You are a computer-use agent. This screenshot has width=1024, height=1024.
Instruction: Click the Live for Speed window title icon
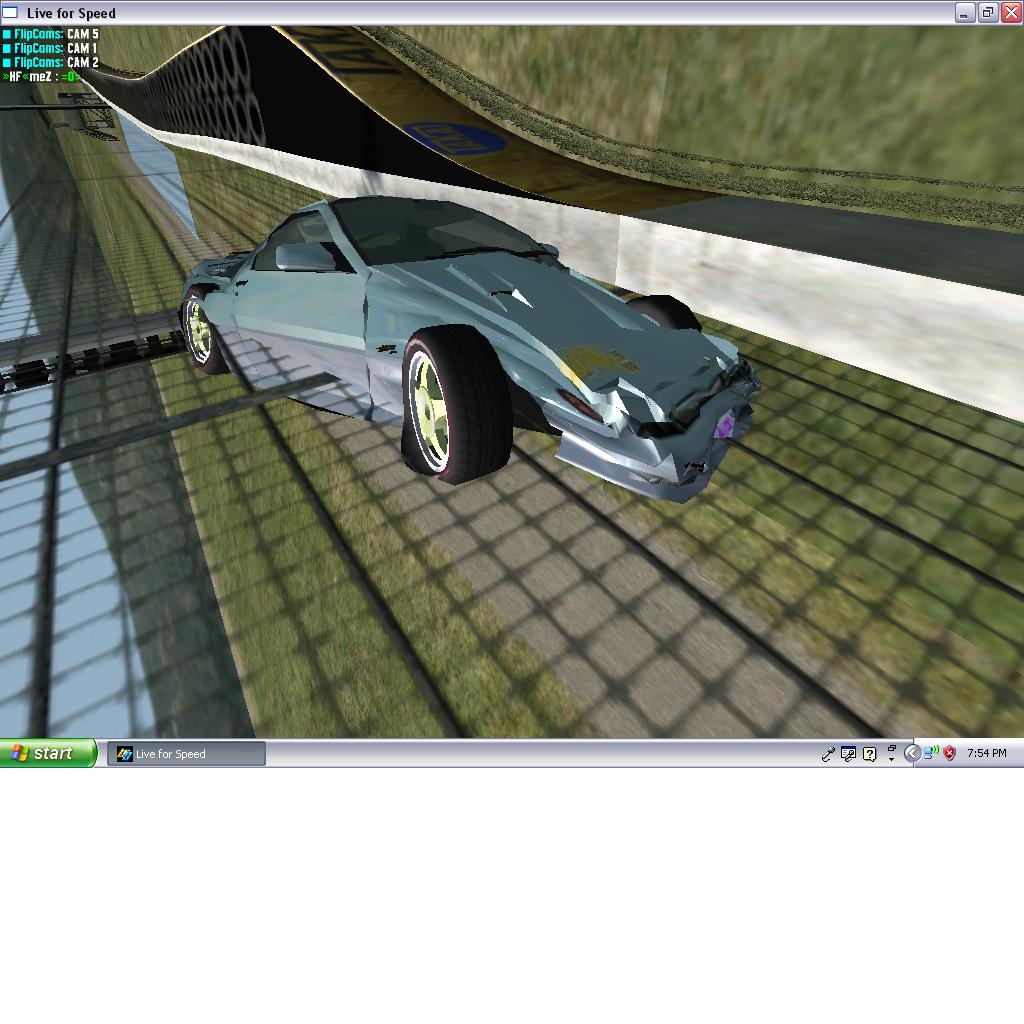point(10,12)
